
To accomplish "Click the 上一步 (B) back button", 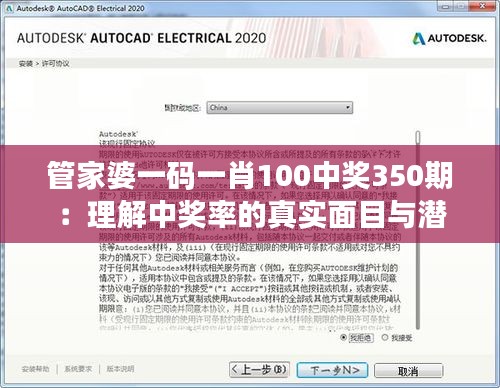I will coord(259,370).
